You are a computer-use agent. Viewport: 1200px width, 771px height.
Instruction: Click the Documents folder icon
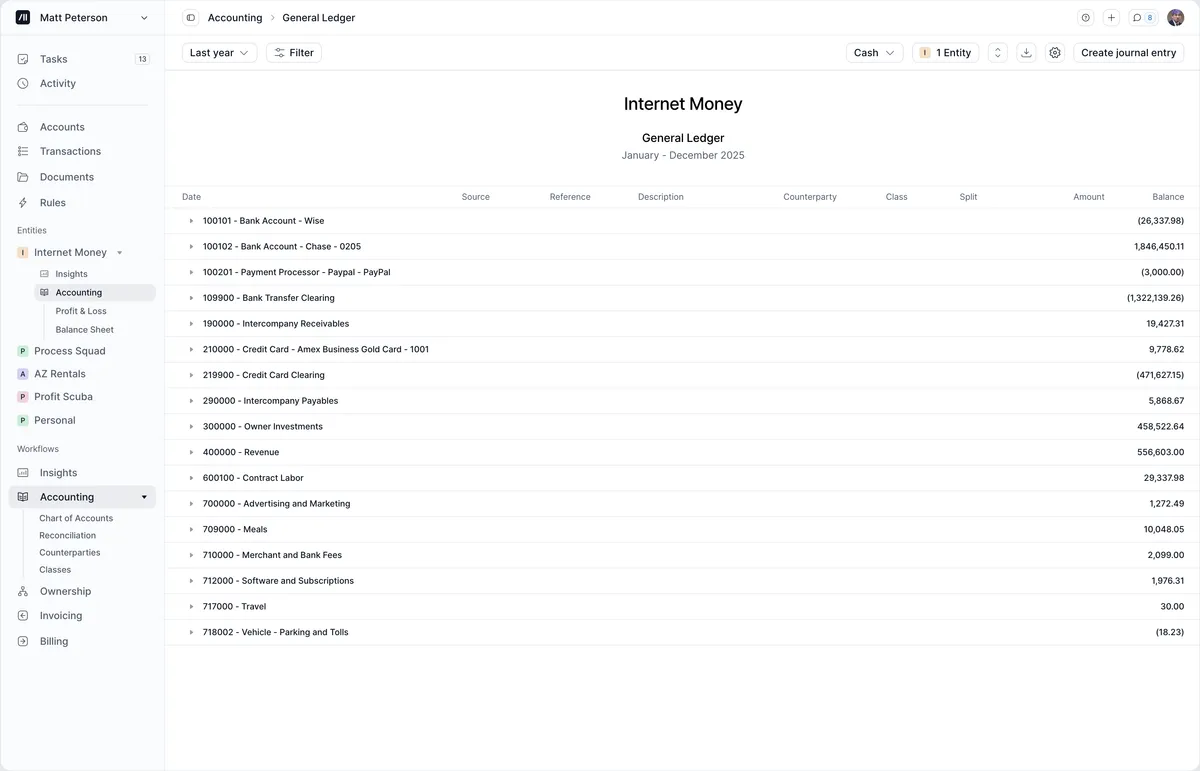coord(23,177)
